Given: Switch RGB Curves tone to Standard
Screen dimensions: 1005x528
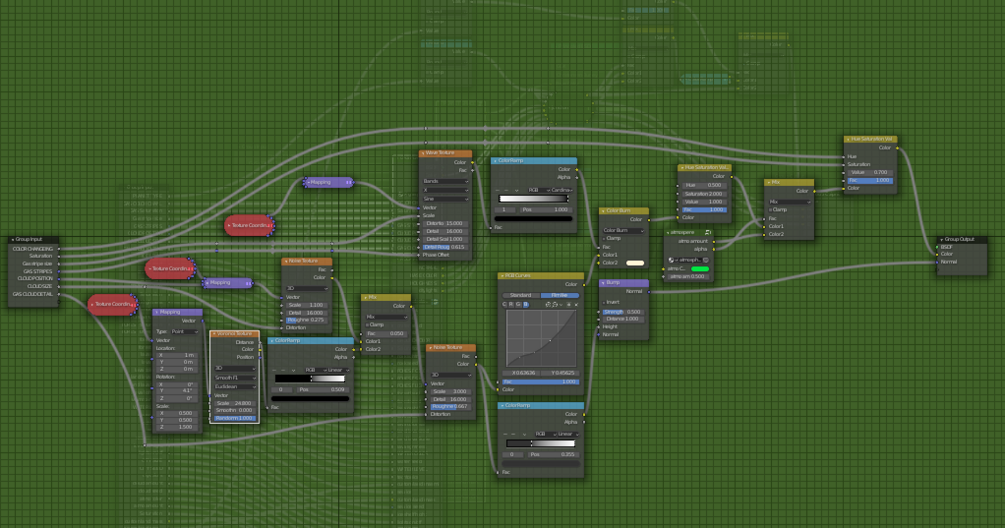Looking at the screenshot, I should tap(521, 295).
